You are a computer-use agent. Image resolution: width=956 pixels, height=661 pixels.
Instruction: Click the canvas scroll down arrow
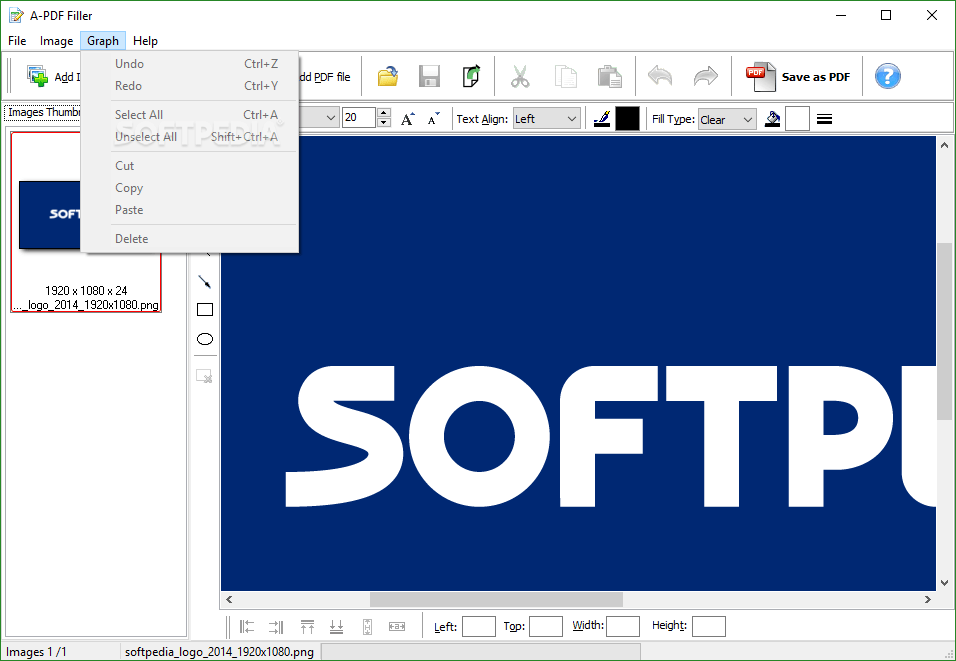tap(944, 583)
